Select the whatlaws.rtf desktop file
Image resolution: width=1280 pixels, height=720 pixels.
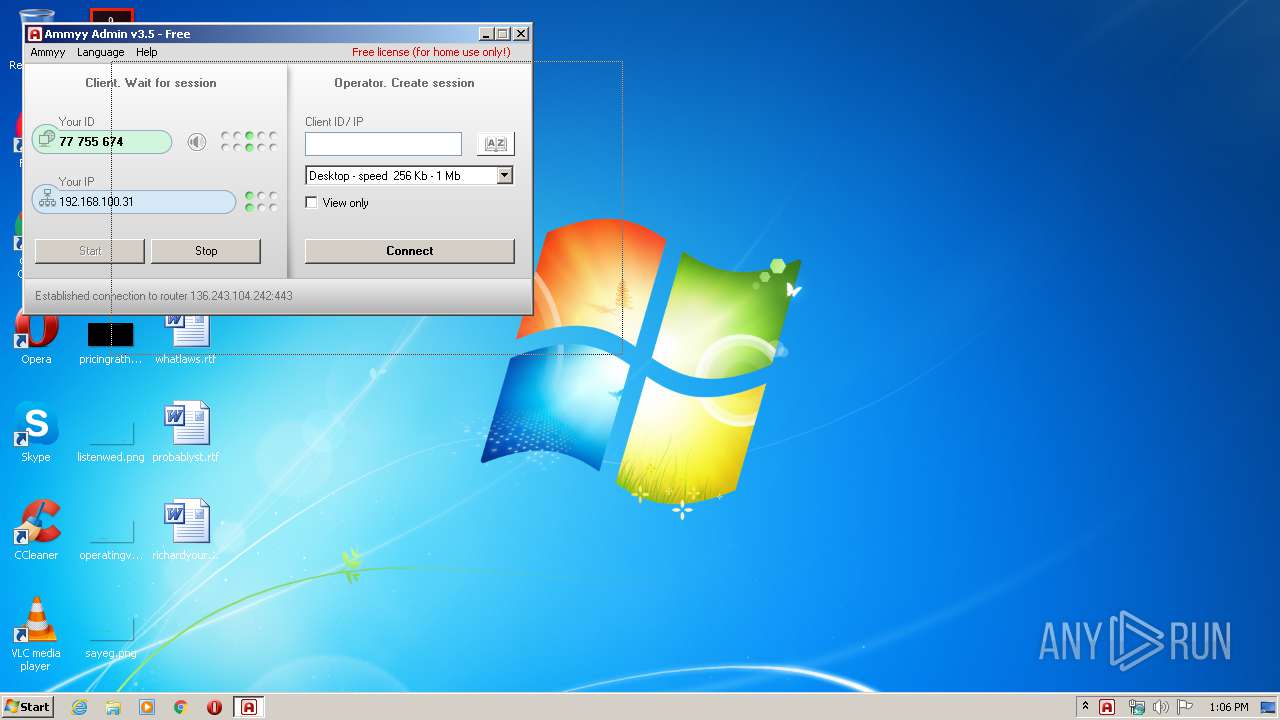pos(186,336)
